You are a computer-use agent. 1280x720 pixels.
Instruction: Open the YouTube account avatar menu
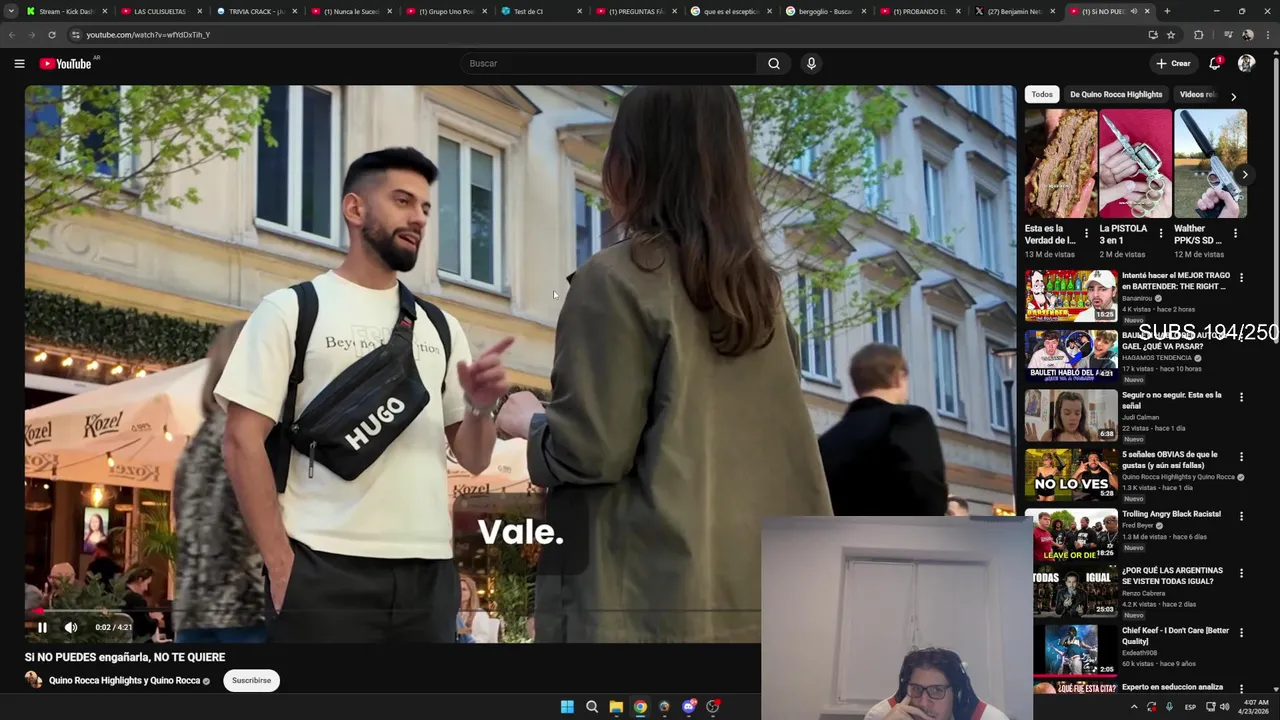pos(1246,63)
